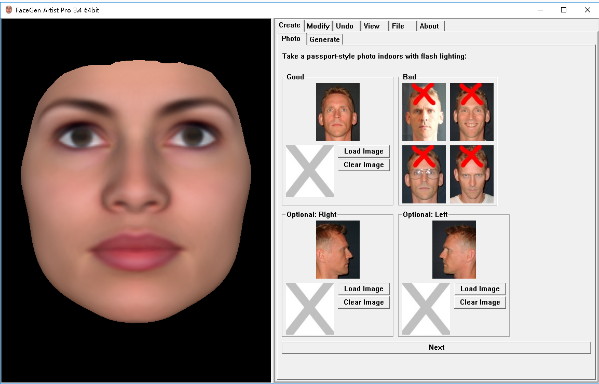Clear image for Optional Right profile
This screenshot has height=384, width=599.
point(364,302)
